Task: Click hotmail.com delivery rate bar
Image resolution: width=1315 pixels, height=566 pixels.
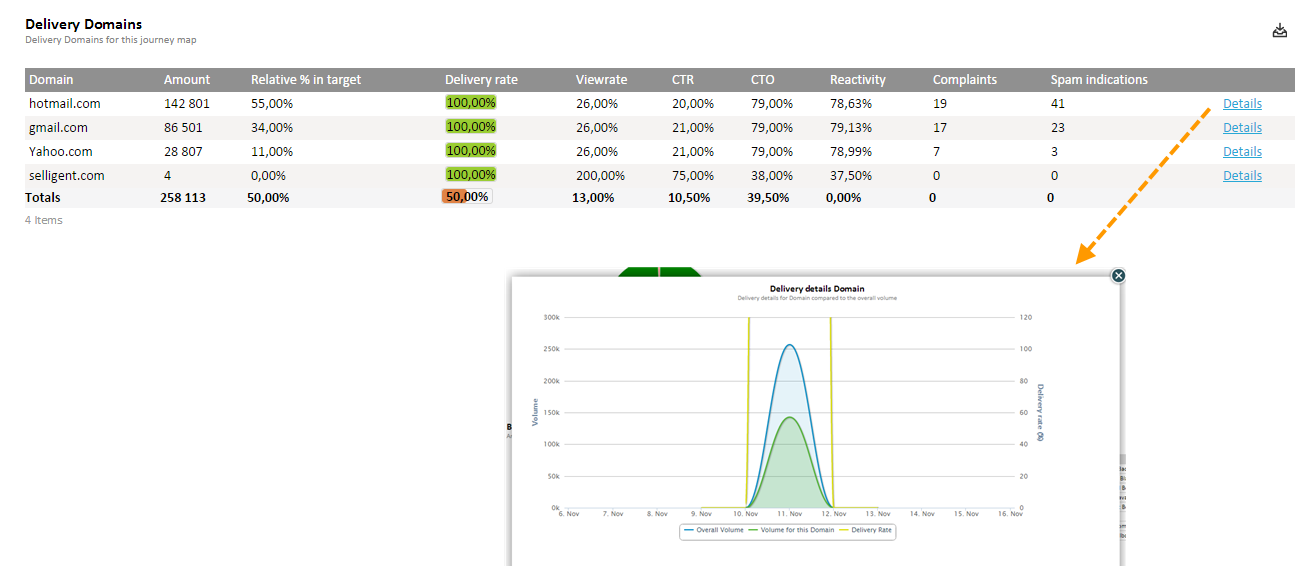Action: click(x=471, y=103)
